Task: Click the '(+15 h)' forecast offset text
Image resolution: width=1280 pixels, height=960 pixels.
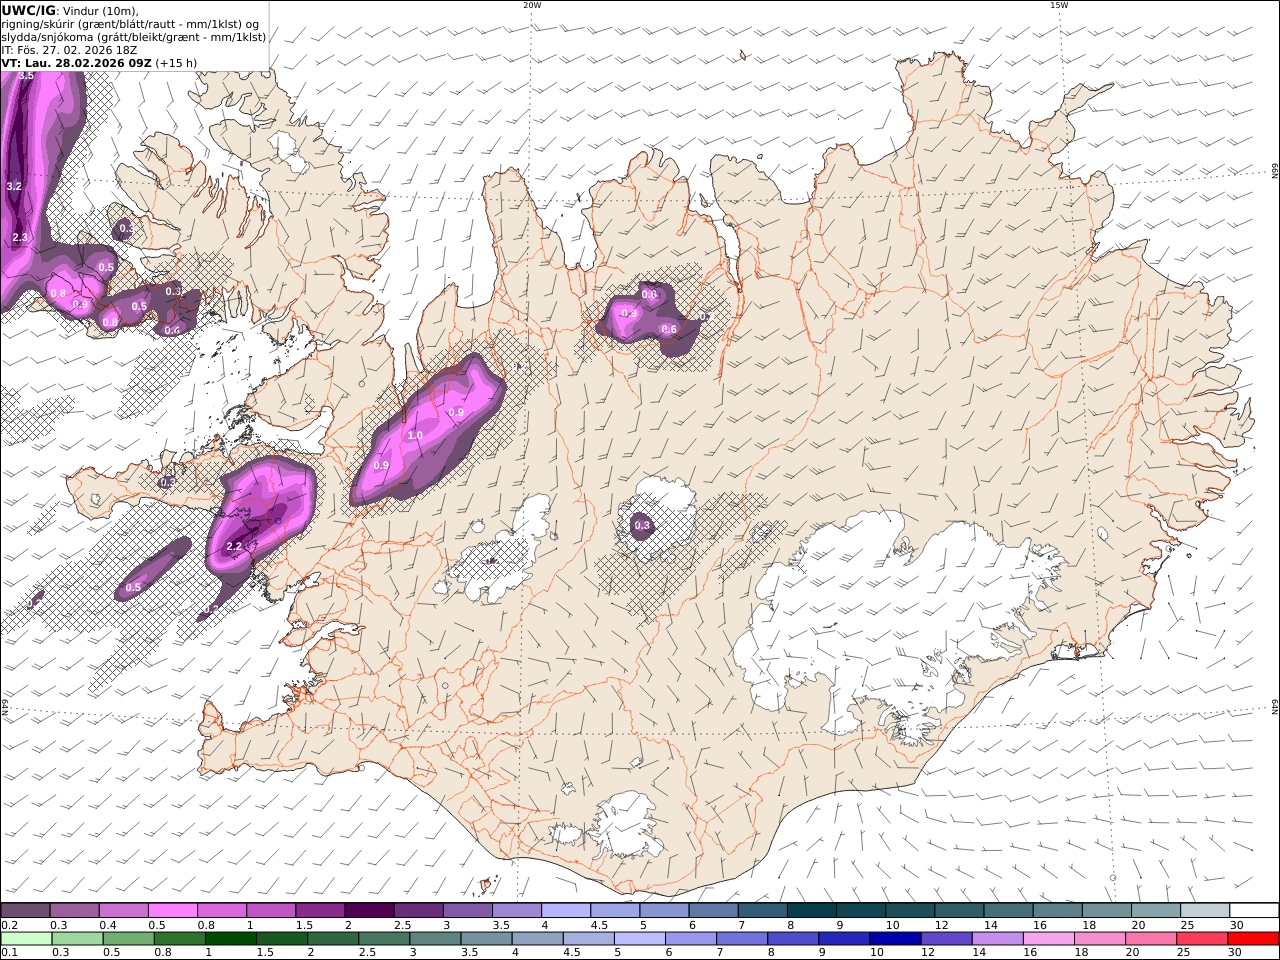Action: 176,63
